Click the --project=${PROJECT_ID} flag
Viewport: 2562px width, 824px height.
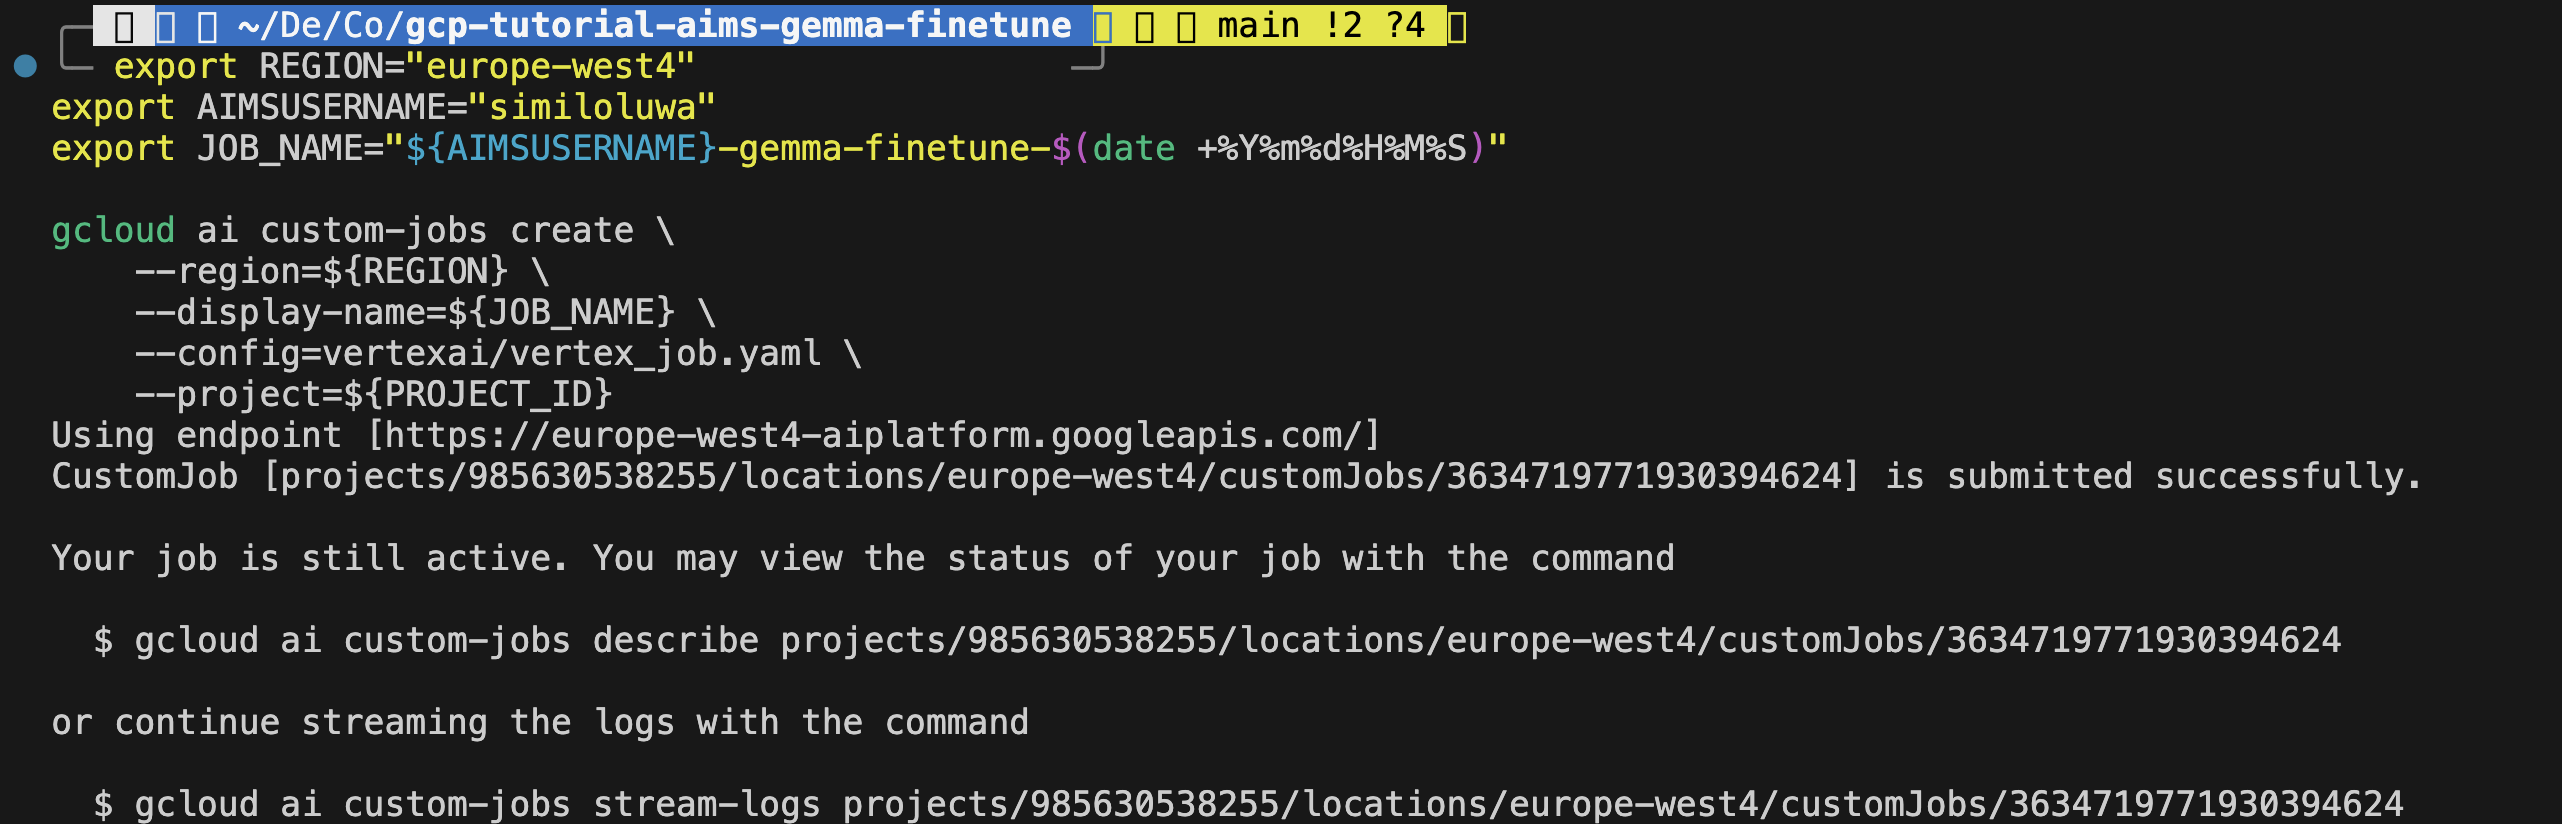(374, 394)
